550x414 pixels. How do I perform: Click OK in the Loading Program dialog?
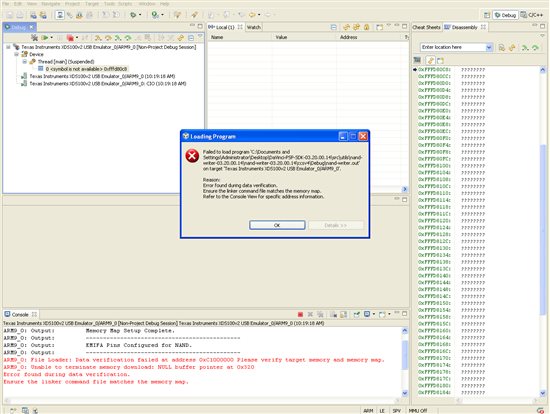(x=277, y=225)
